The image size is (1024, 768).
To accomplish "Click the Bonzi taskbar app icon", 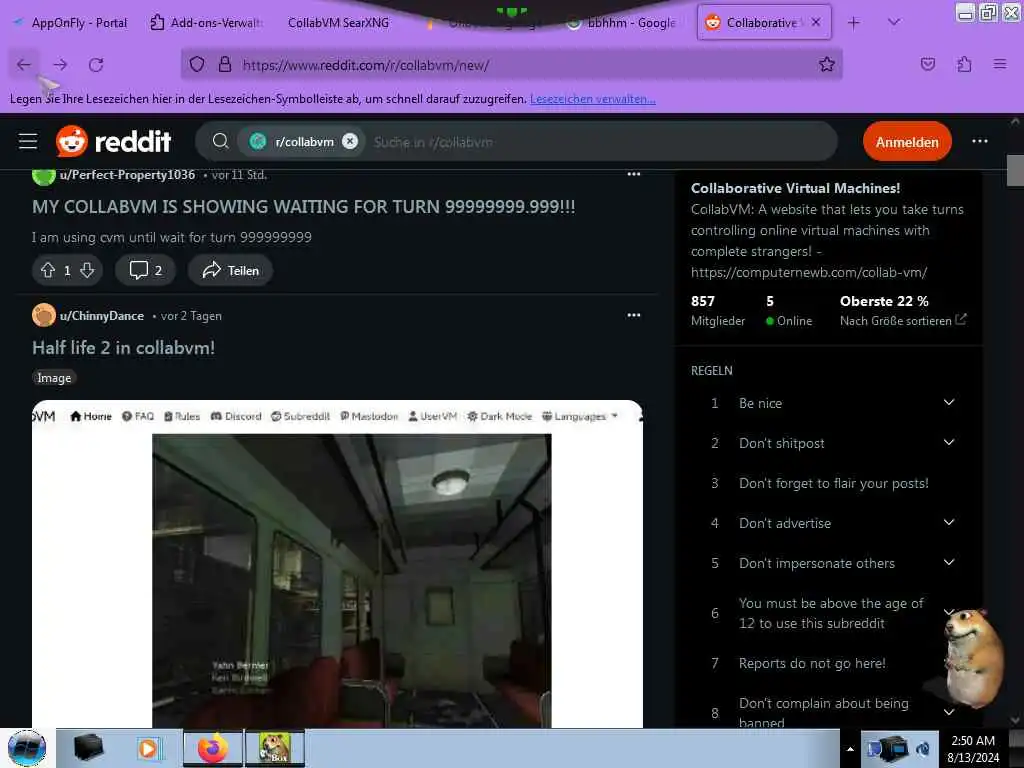I will [x=275, y=748].
